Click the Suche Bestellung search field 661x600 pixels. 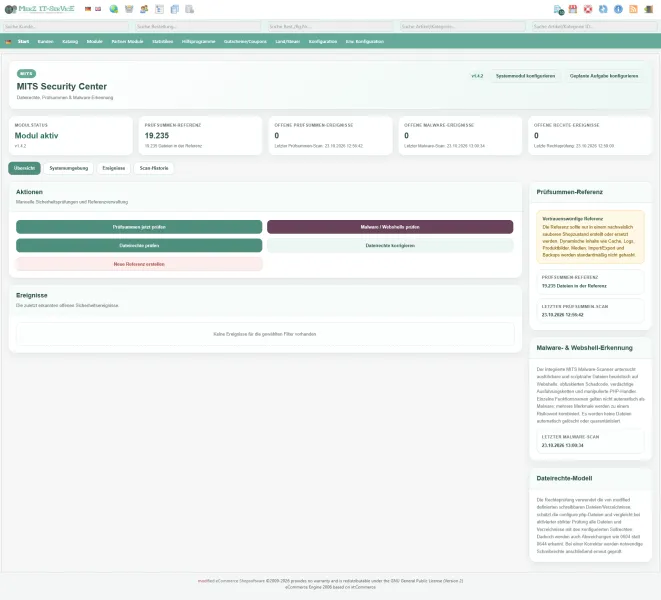(198, 27)
